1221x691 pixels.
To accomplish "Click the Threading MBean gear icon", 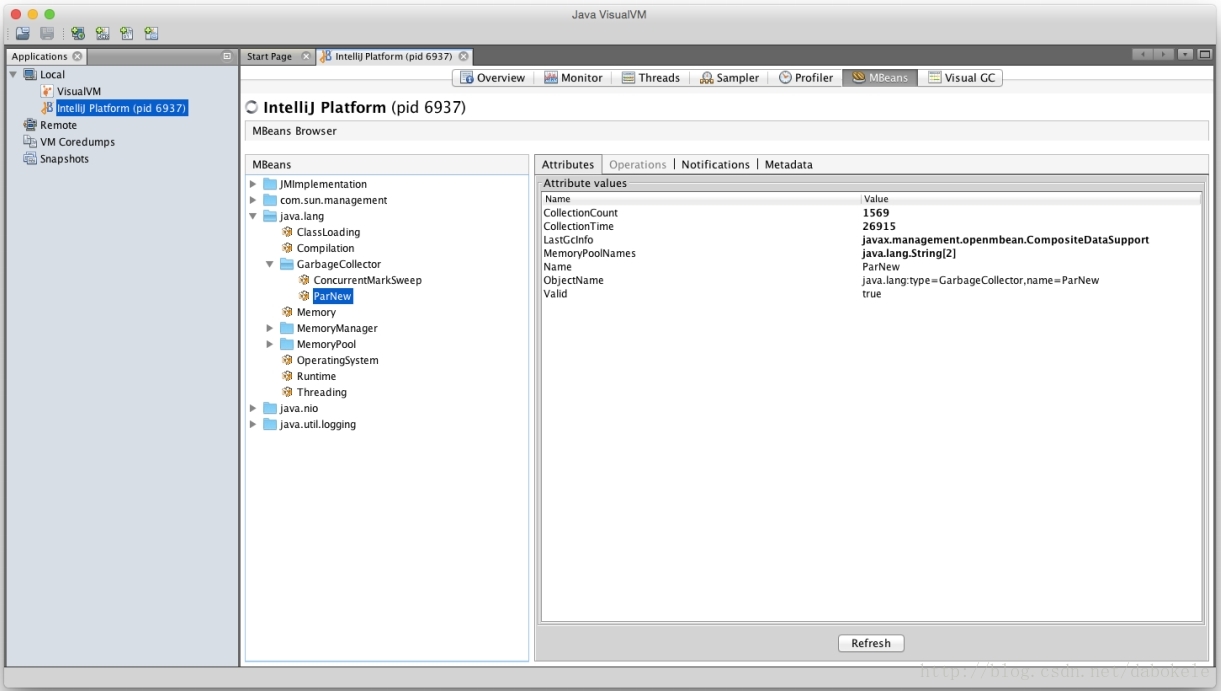I will 288,392.
